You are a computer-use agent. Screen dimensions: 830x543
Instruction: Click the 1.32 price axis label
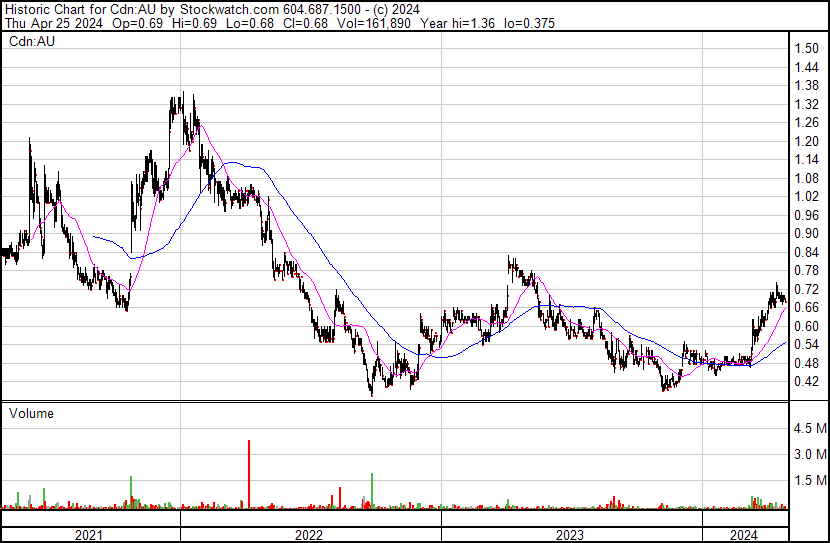(807, 104)
